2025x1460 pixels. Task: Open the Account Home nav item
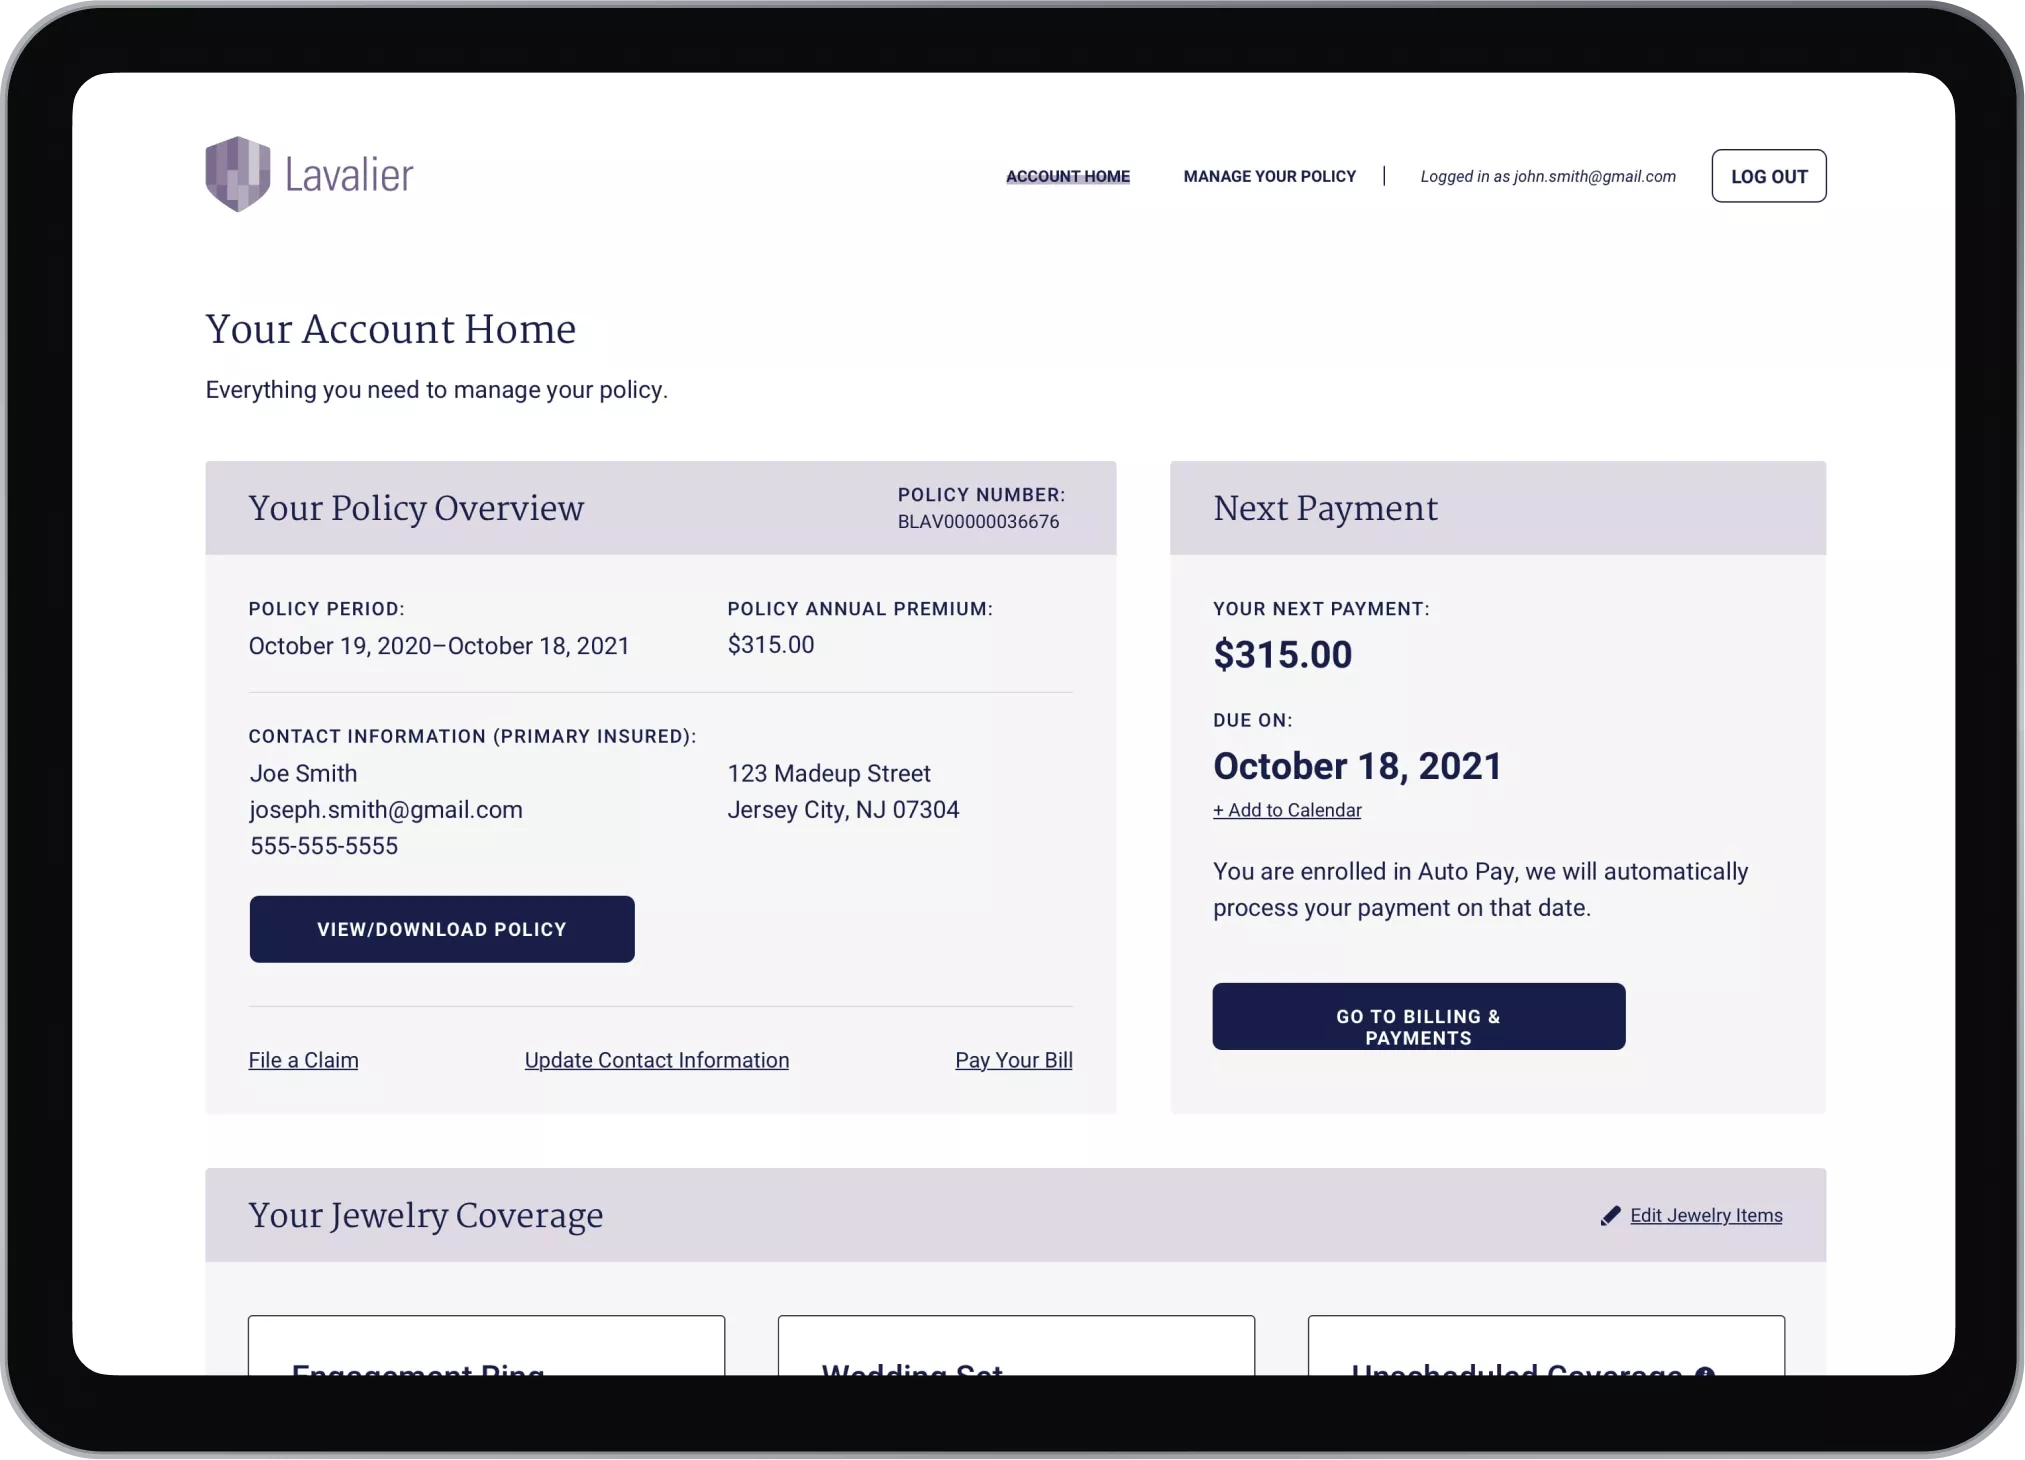tap(1067, 176)
